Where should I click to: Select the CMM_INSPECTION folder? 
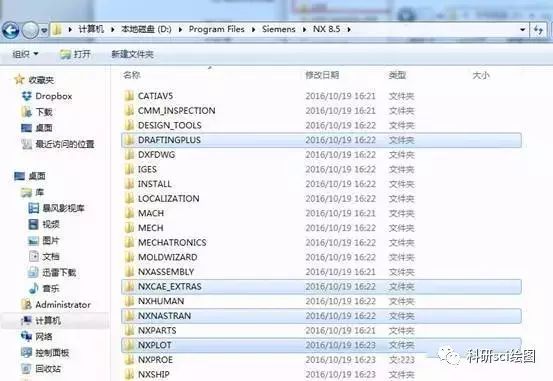pyautogui.click(x=176, y=111)
